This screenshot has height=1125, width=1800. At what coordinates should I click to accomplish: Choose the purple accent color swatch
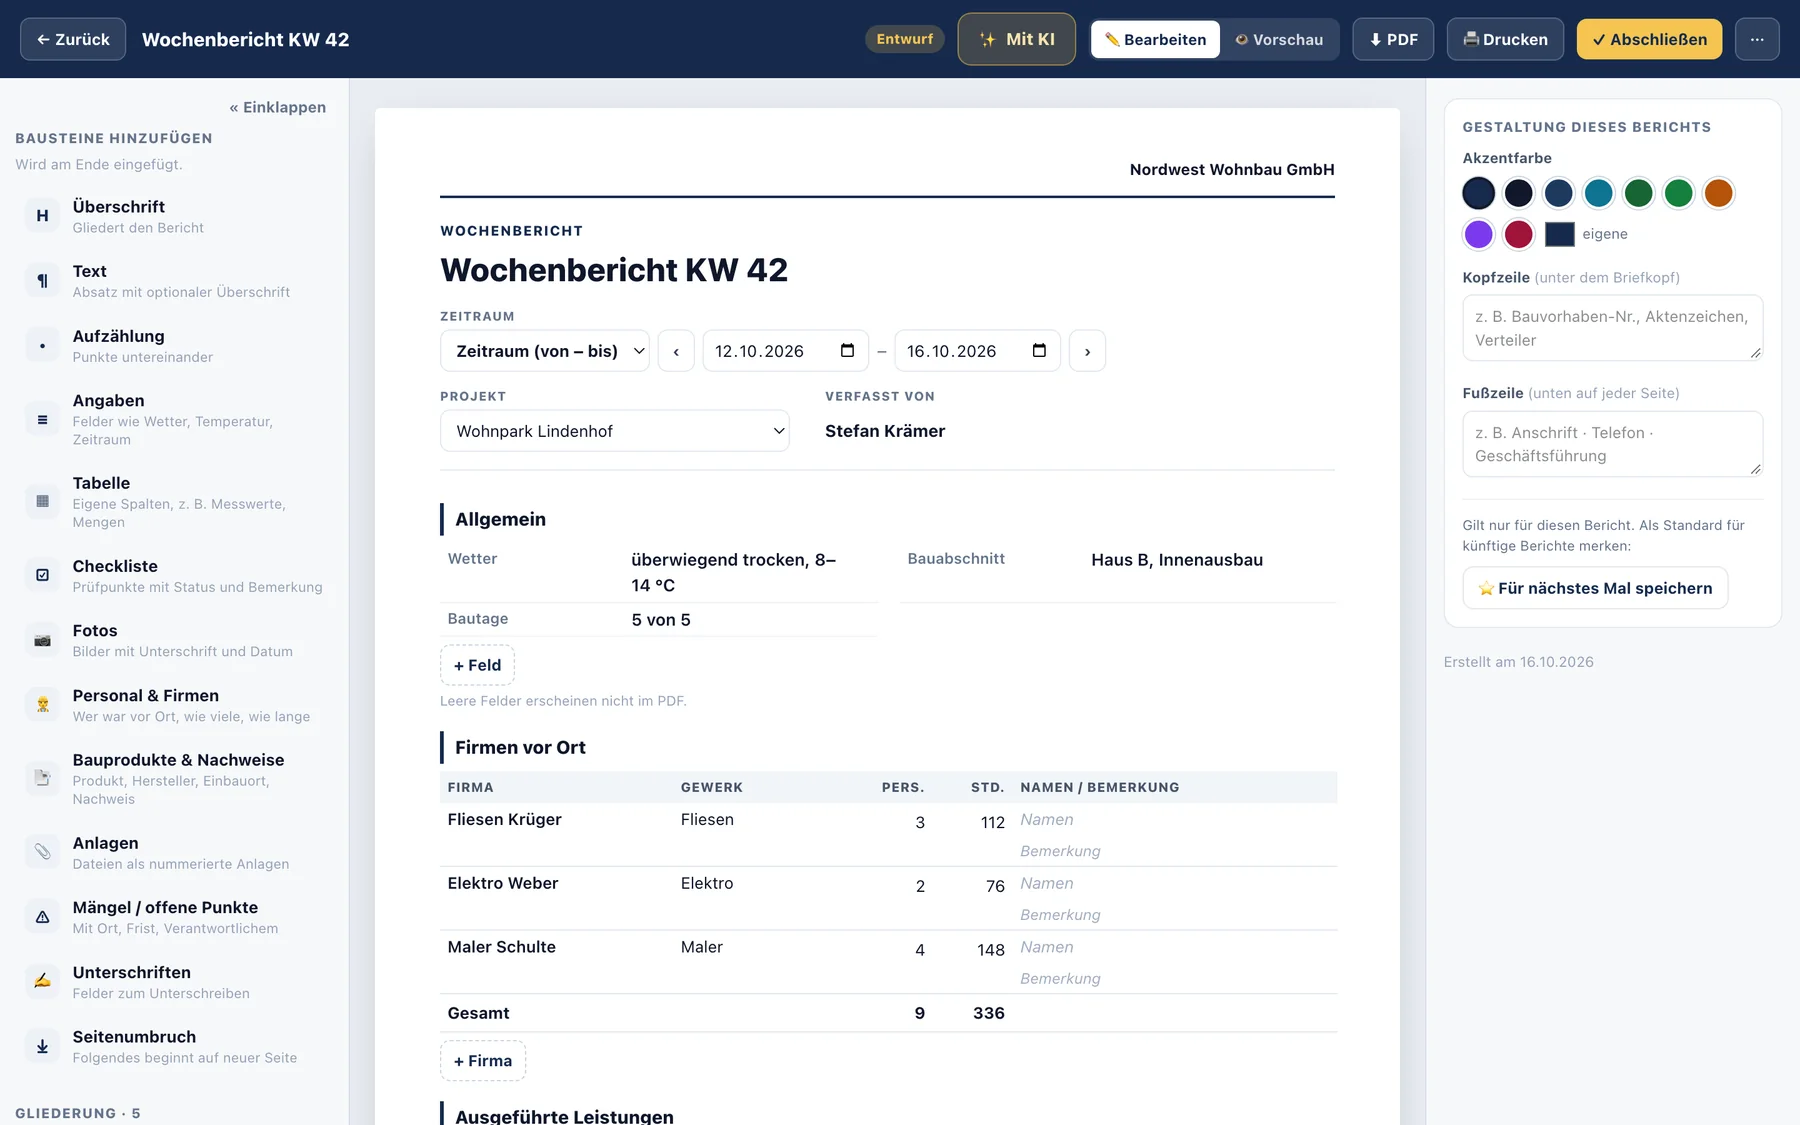pyautogui.click(x=1478, y=234)
